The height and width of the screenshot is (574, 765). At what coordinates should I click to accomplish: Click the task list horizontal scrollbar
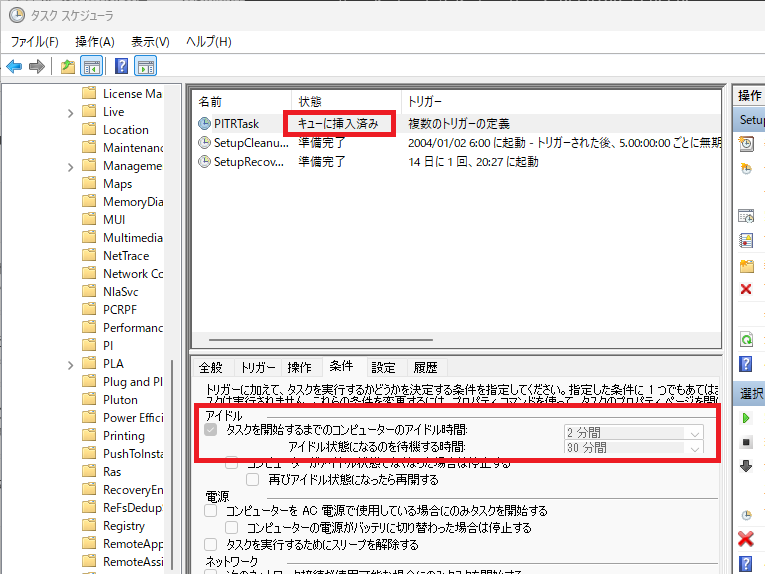click(321, 339)
